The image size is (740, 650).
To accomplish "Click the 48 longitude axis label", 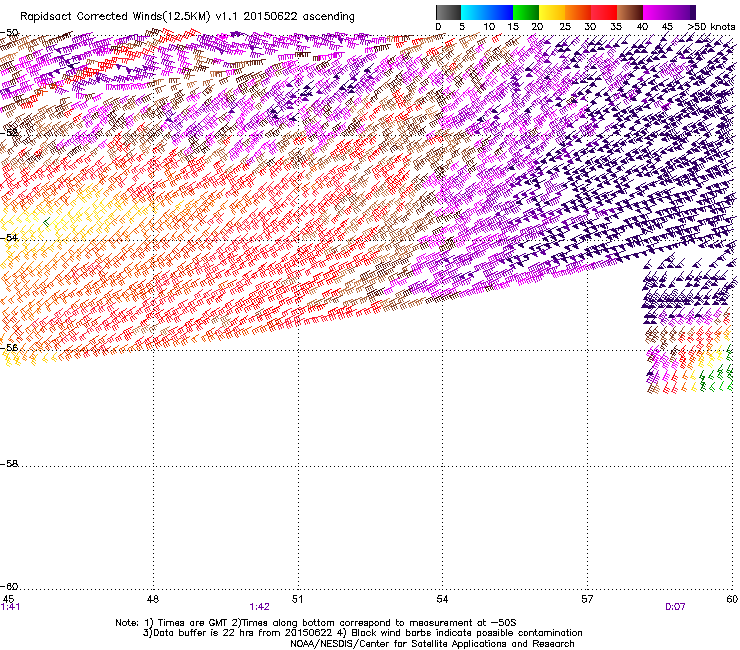I will pos(153,599).
